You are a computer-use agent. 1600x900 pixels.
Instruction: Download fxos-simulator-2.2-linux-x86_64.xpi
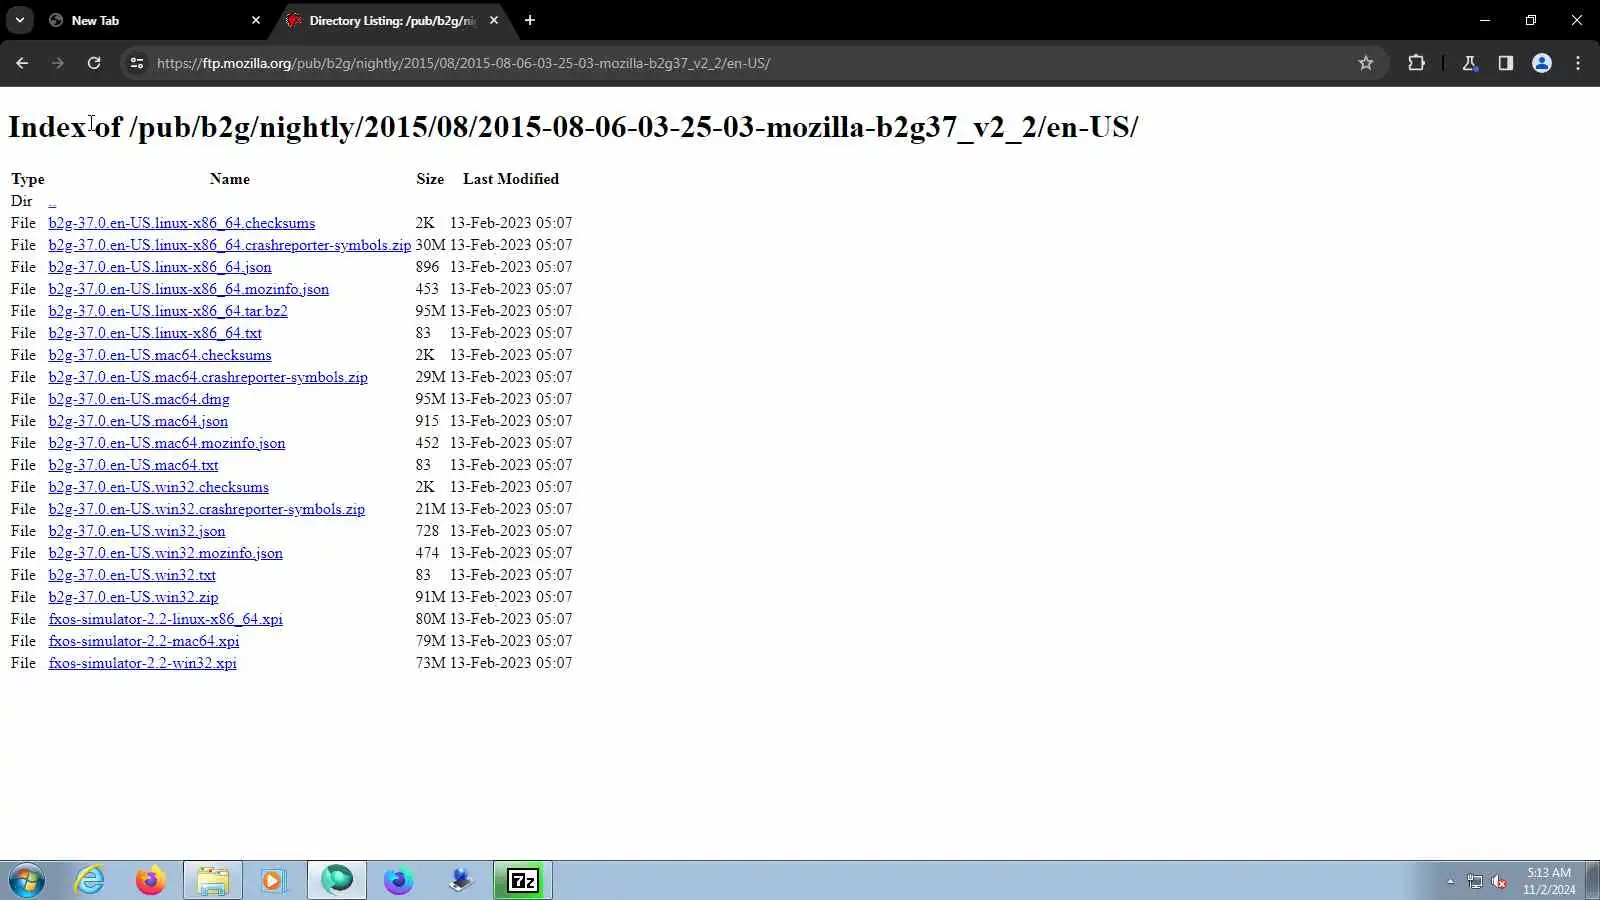point(165,619)
